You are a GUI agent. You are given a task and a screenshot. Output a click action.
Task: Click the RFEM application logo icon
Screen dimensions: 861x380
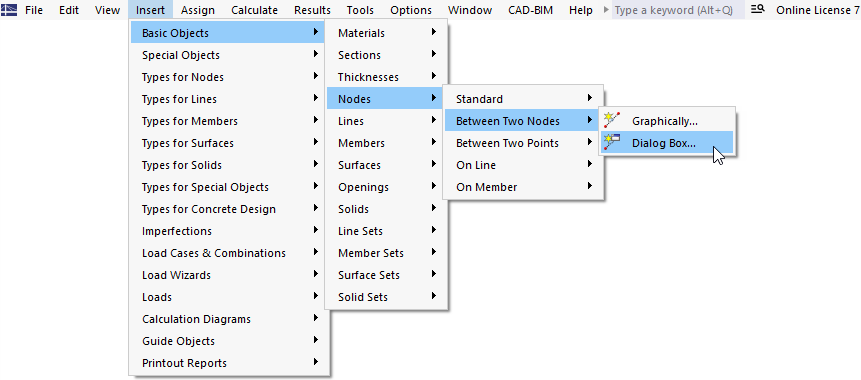[9, 10]
